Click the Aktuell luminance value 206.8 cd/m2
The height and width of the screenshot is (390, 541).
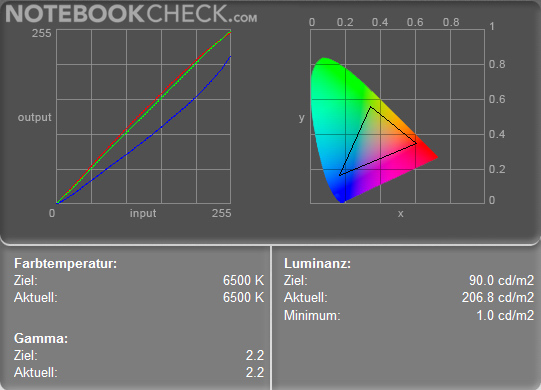(x=498, y=298)
